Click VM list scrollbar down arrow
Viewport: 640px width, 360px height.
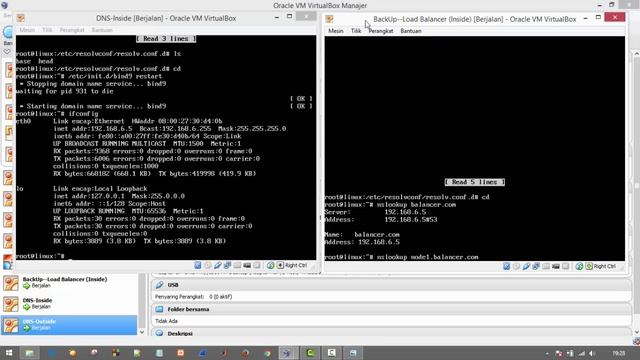[142, 332]
